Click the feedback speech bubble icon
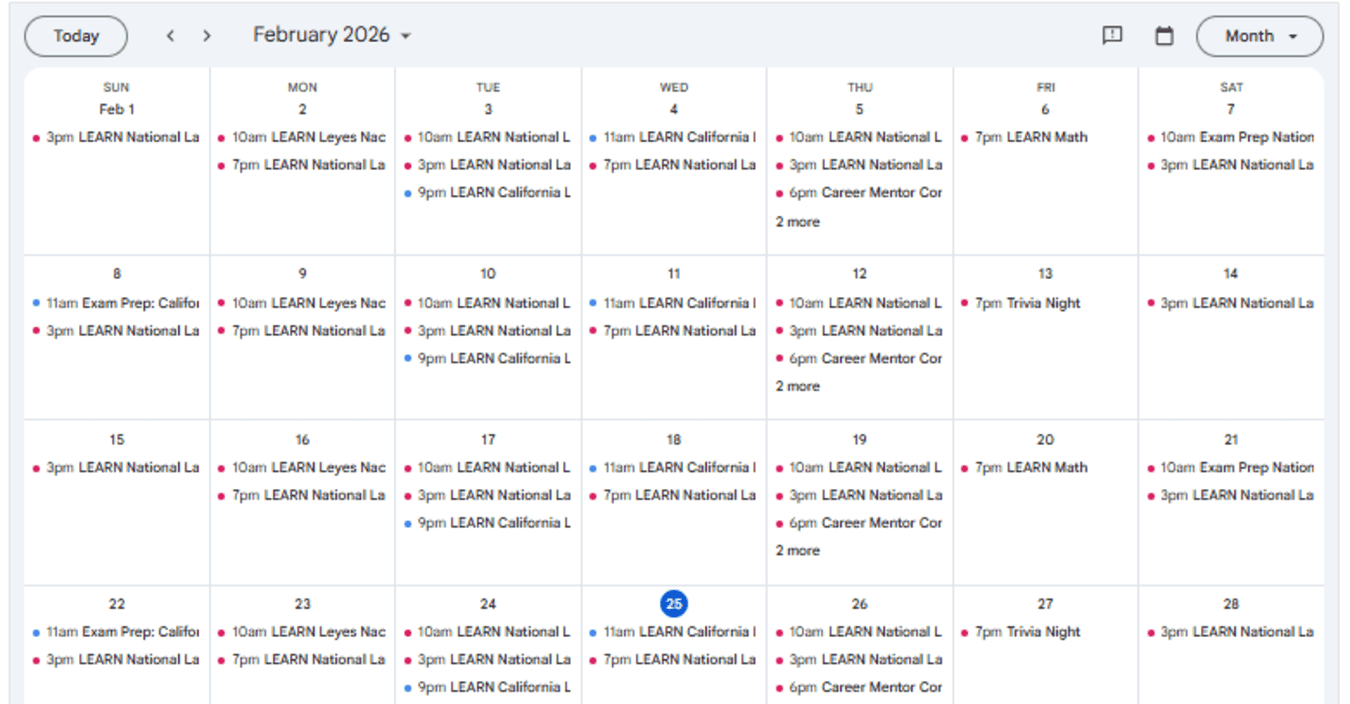Screen dimensions: 1350x704 [x=1112, y=36]
